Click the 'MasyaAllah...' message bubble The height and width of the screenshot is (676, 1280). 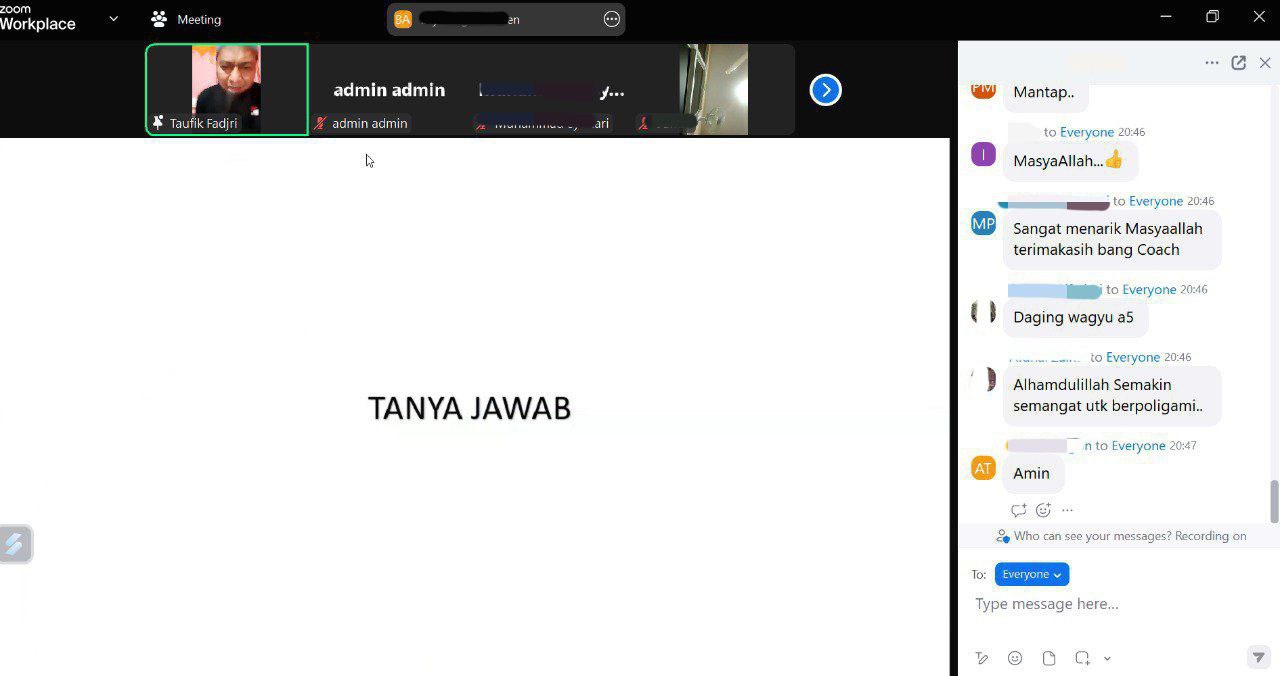point(1069,160)
